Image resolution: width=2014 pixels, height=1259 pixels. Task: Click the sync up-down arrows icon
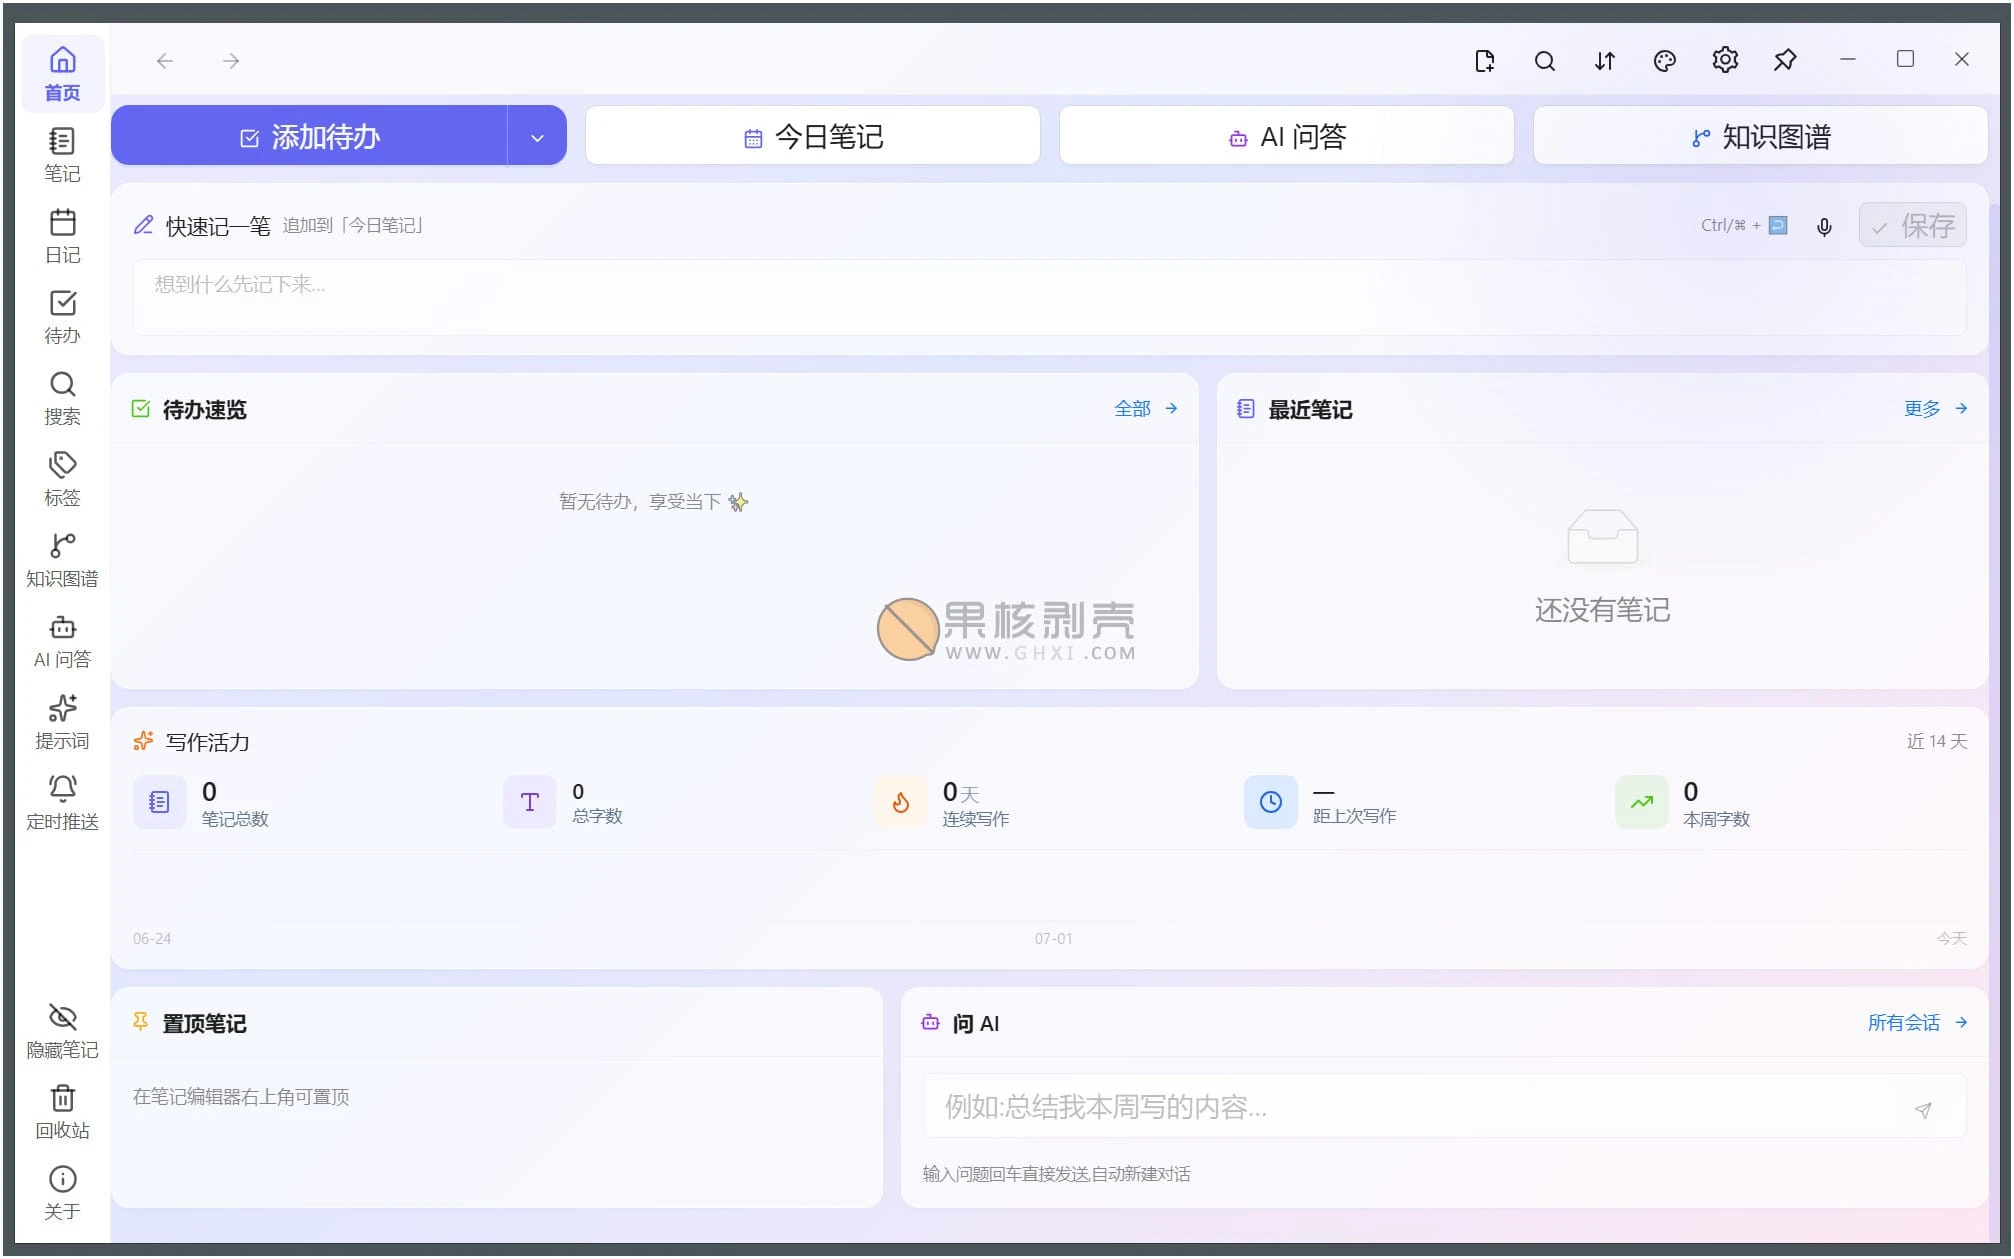[x=1605, y=61]
